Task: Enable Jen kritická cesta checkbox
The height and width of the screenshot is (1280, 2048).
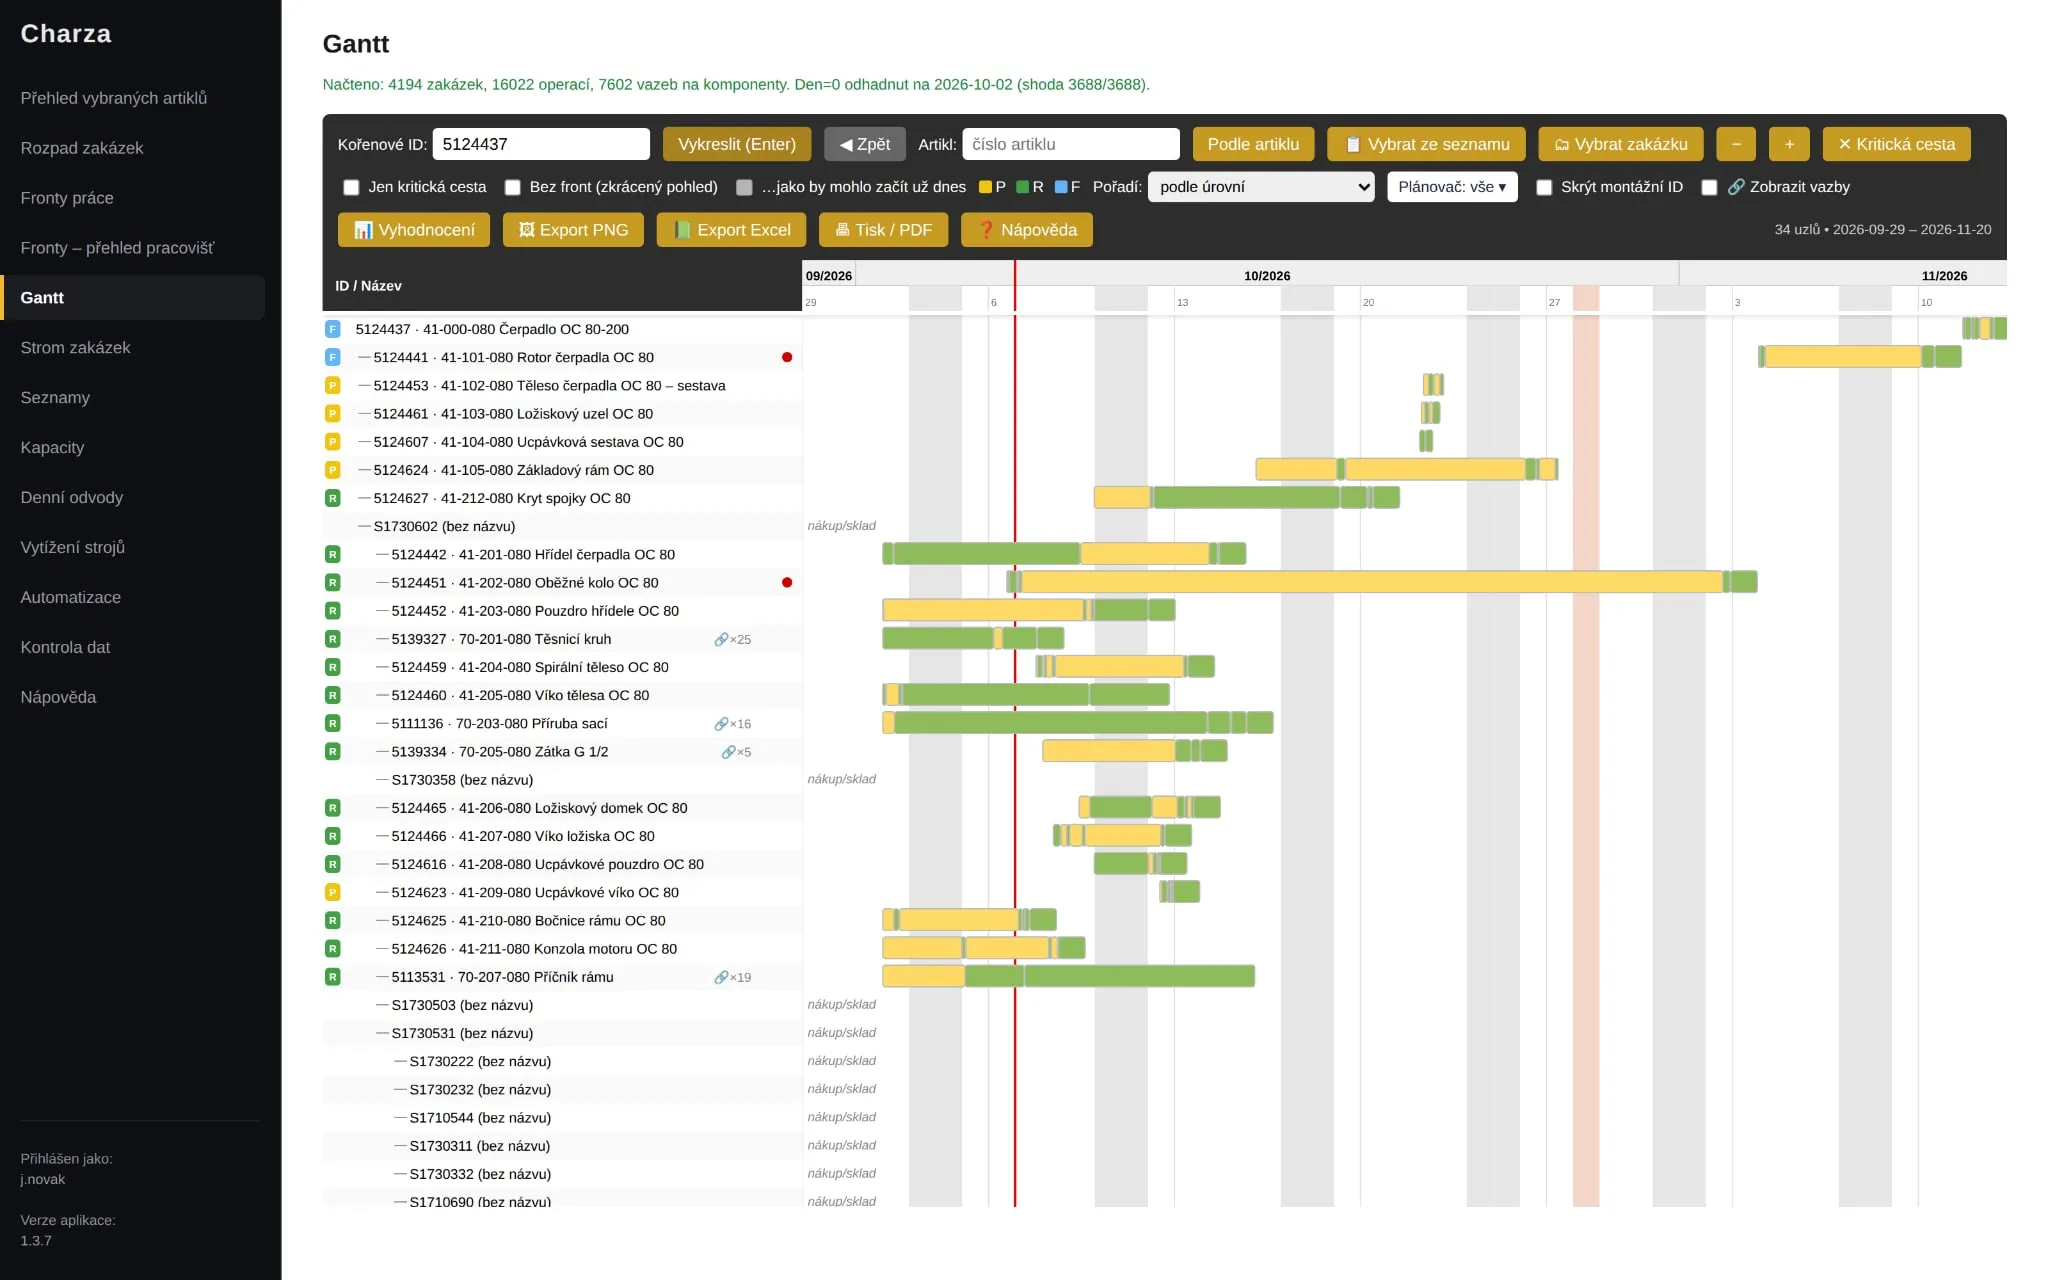Action: coord(351,187)
